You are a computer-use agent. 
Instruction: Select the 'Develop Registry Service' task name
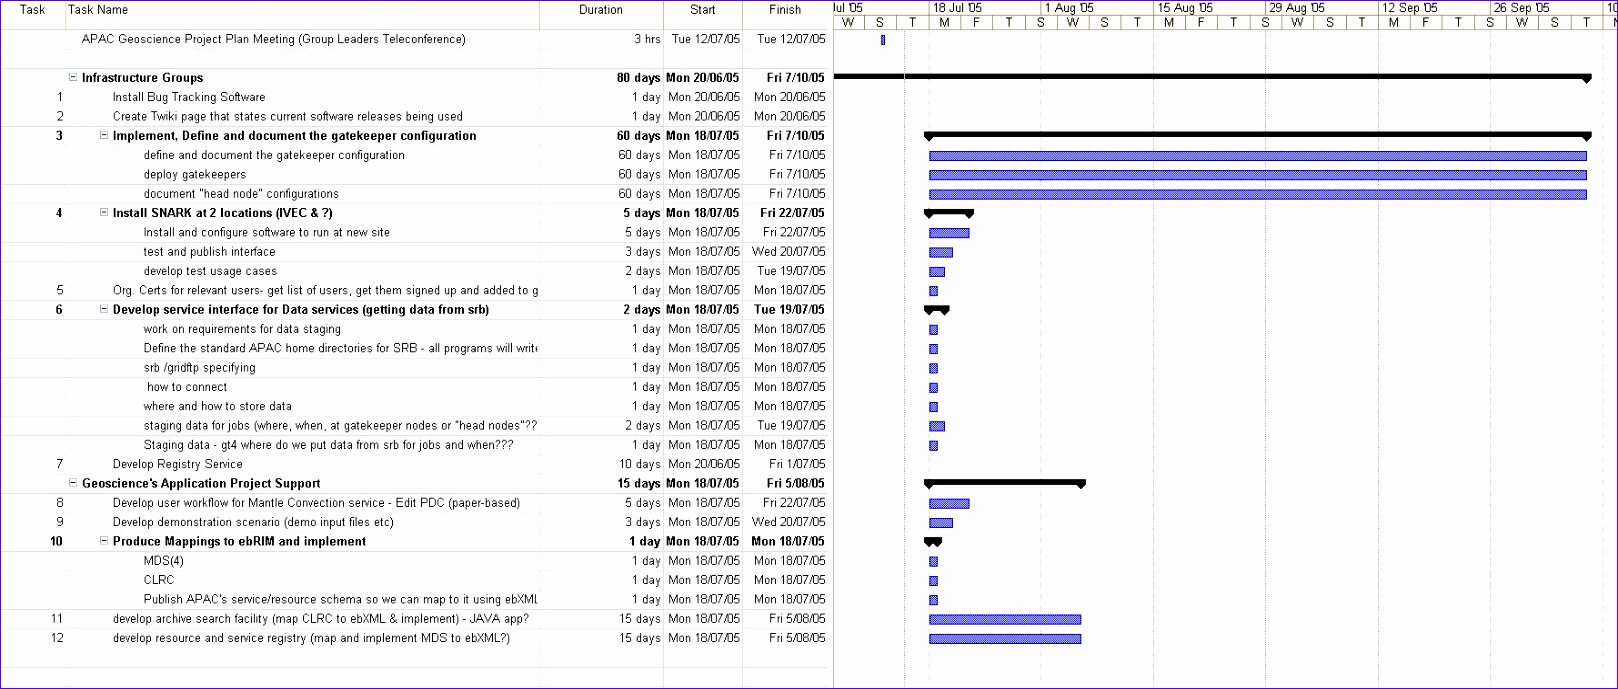177,464
